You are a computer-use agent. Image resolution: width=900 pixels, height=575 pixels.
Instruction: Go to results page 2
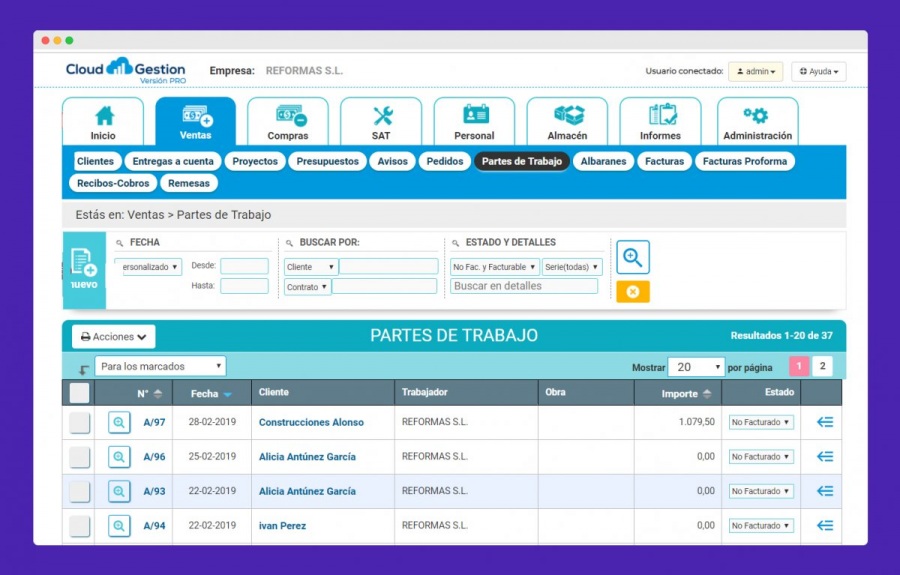tap(823, 366)
